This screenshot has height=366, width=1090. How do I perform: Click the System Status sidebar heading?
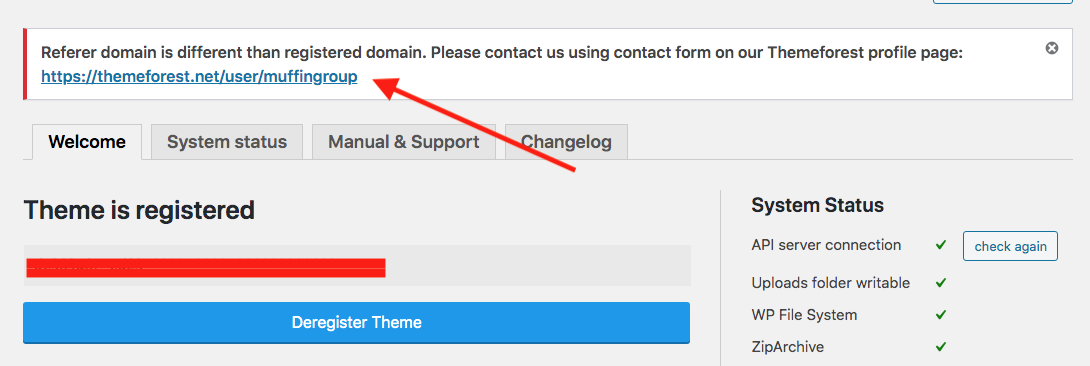click(x=818, y=205)
